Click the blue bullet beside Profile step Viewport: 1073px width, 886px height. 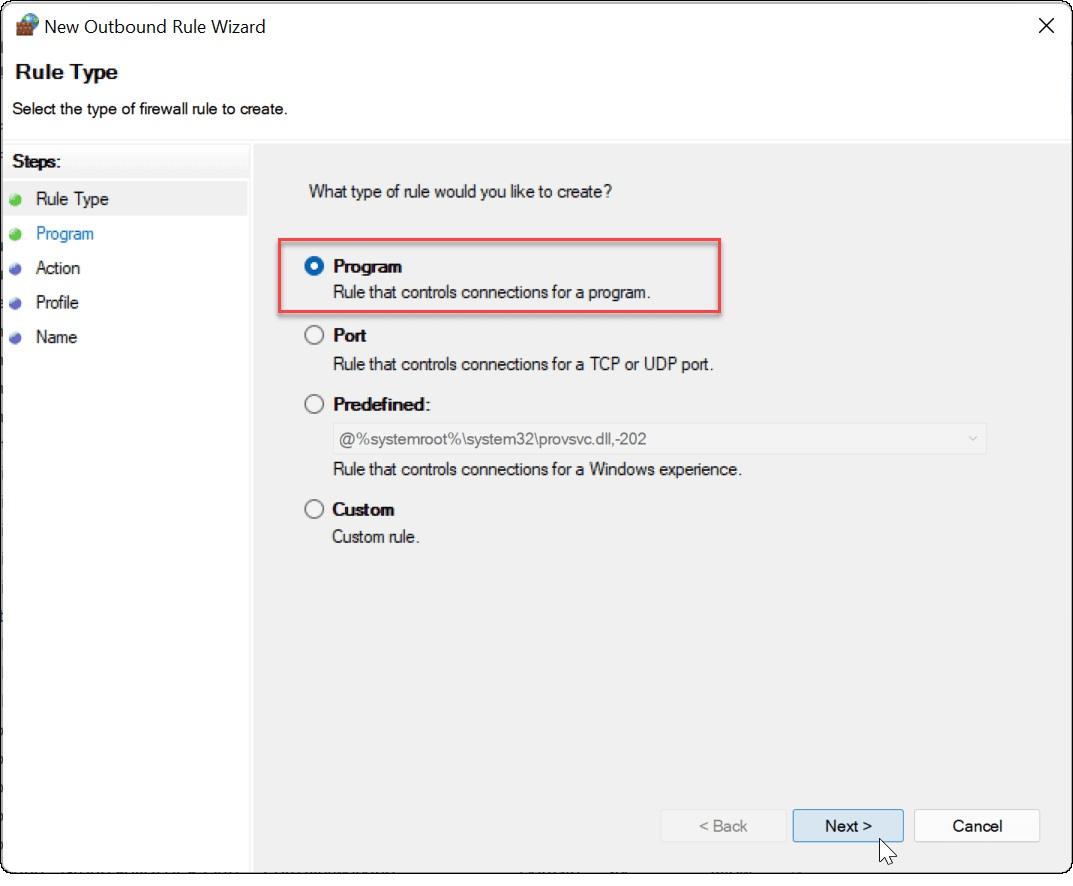pos(15,303)
